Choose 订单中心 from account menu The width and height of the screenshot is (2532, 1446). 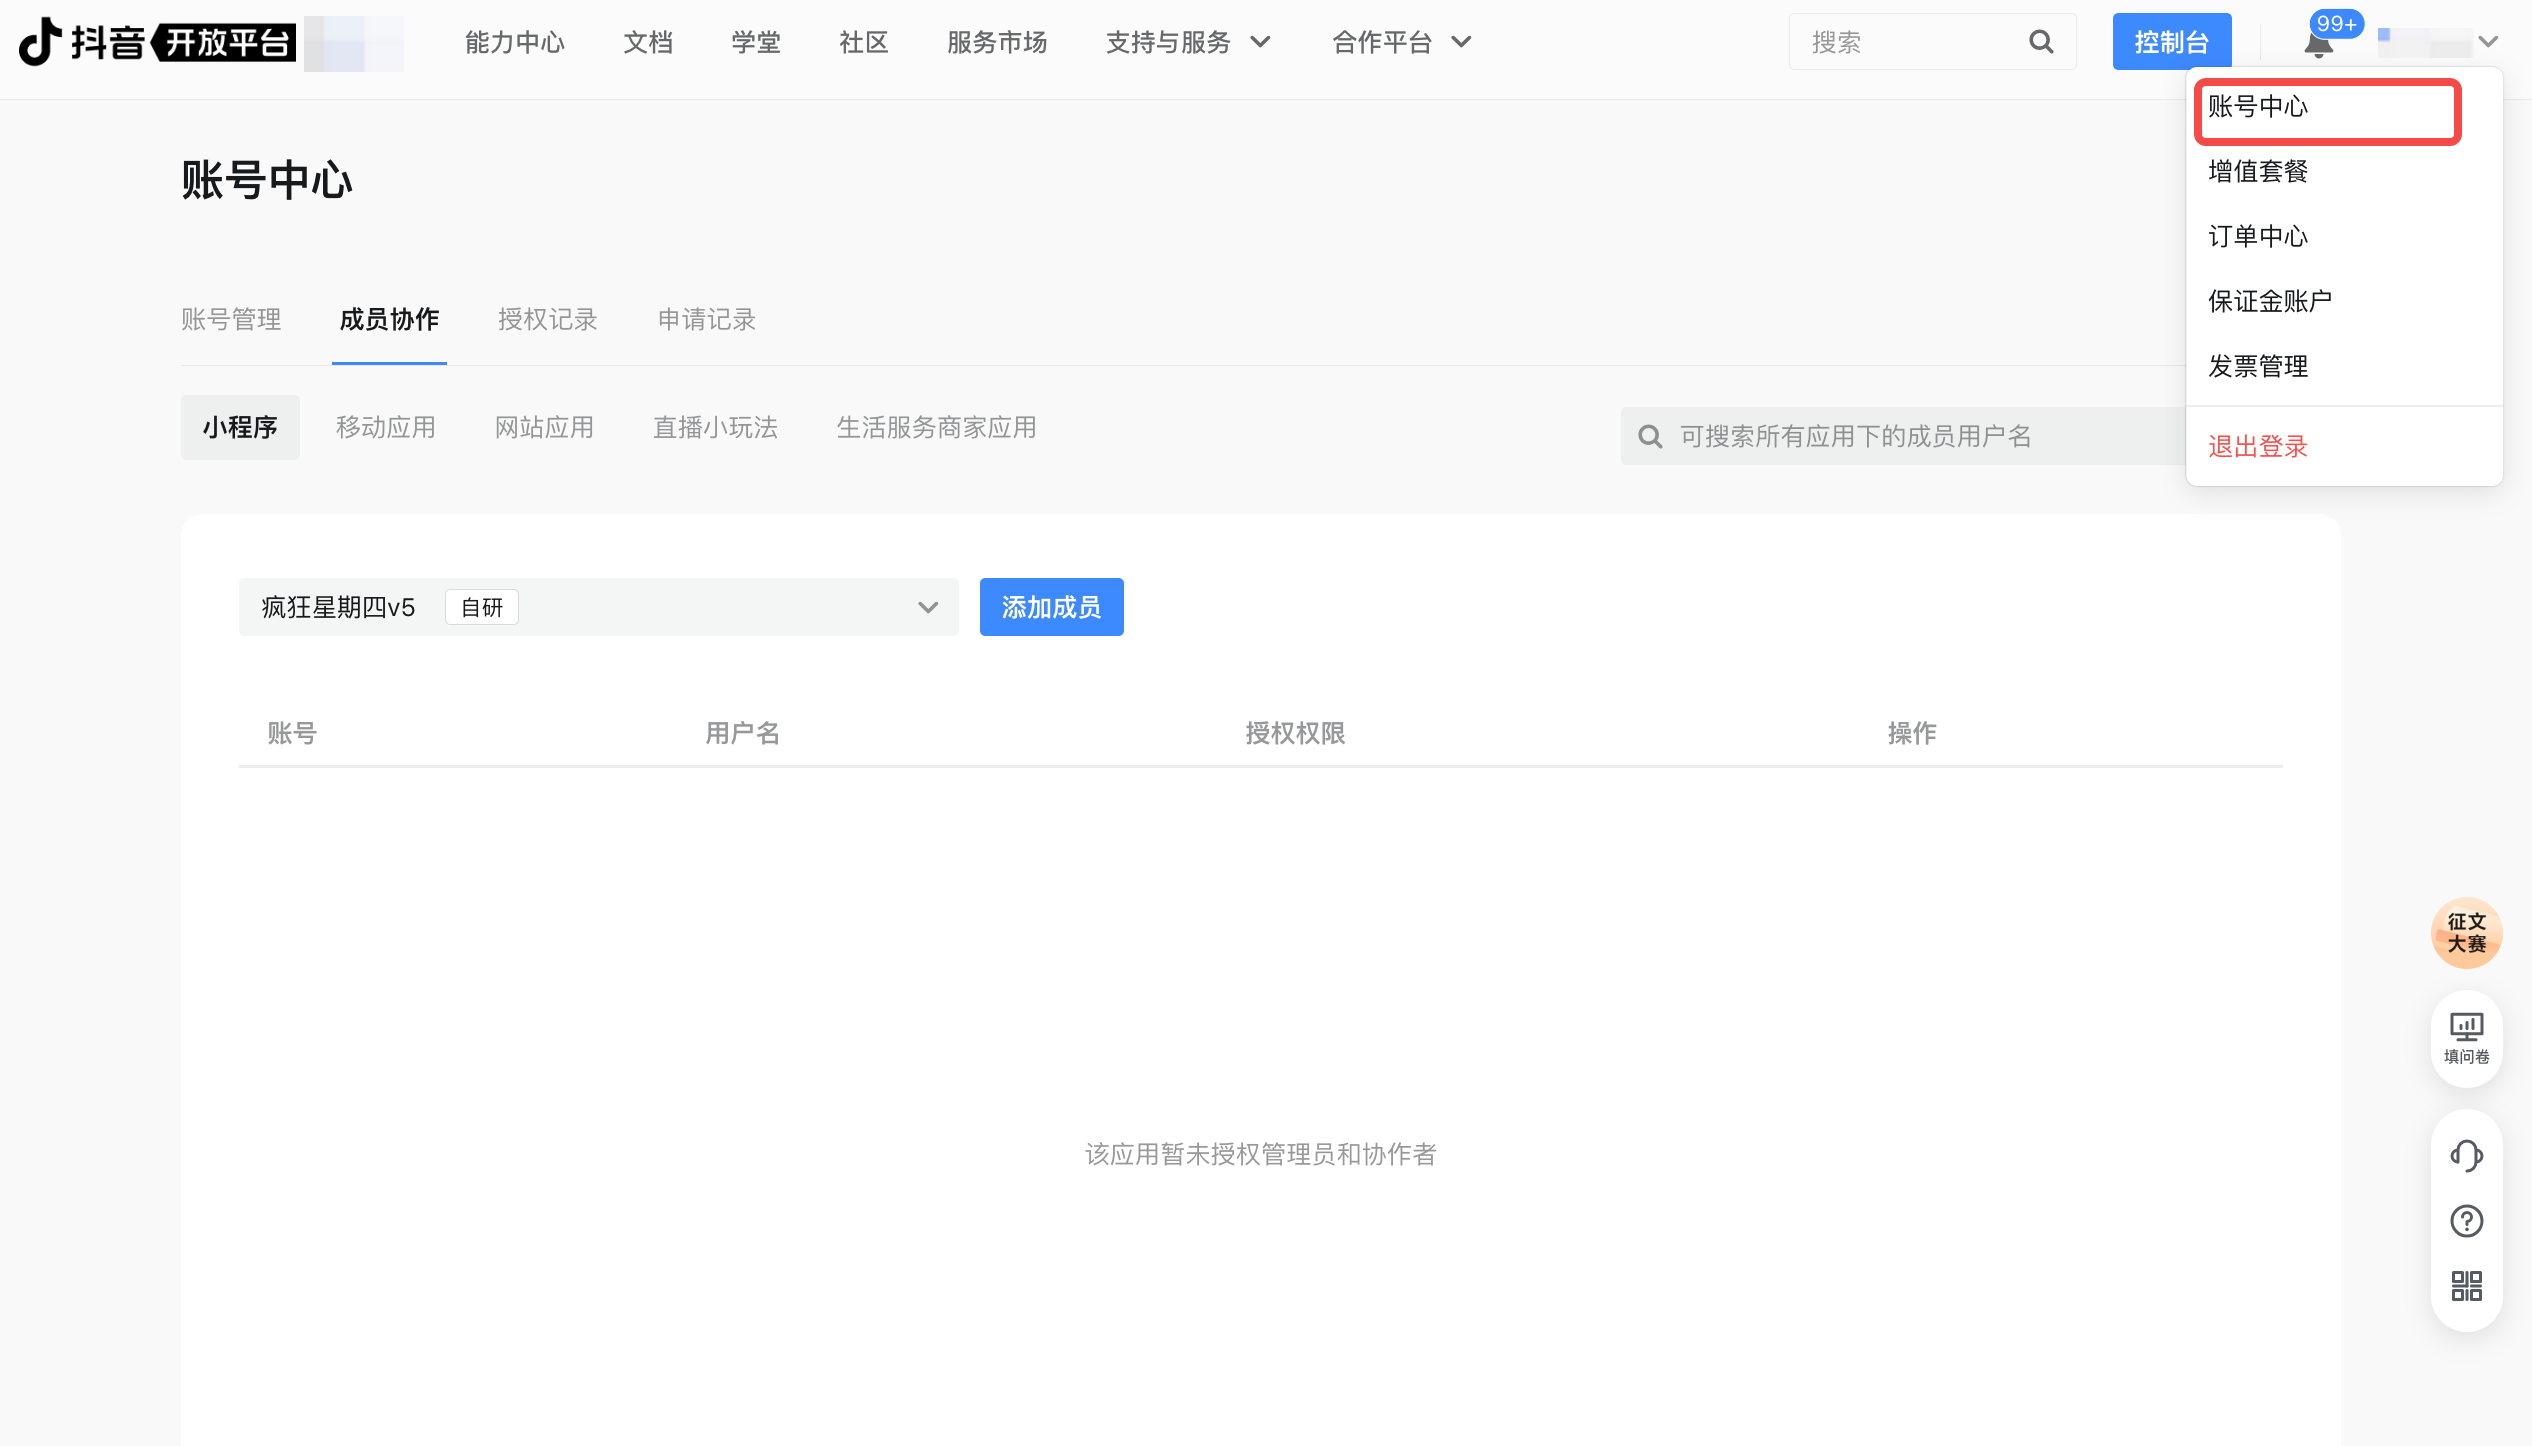tap(2257, 237)
